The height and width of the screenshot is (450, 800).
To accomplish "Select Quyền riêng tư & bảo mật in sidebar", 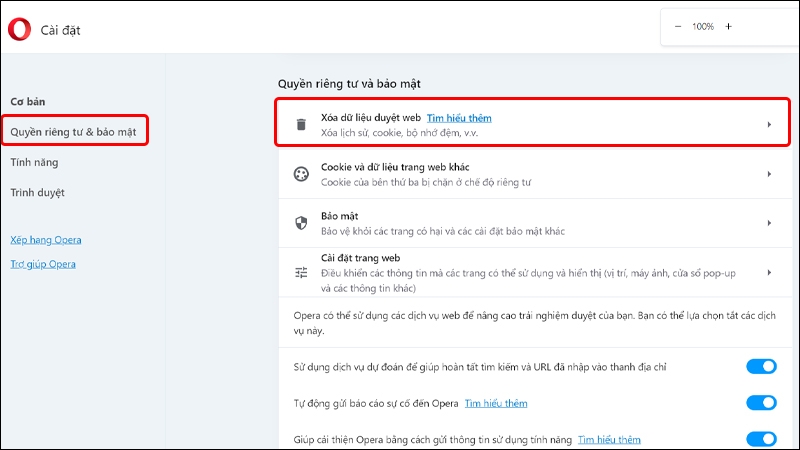I will click(73, 132).
